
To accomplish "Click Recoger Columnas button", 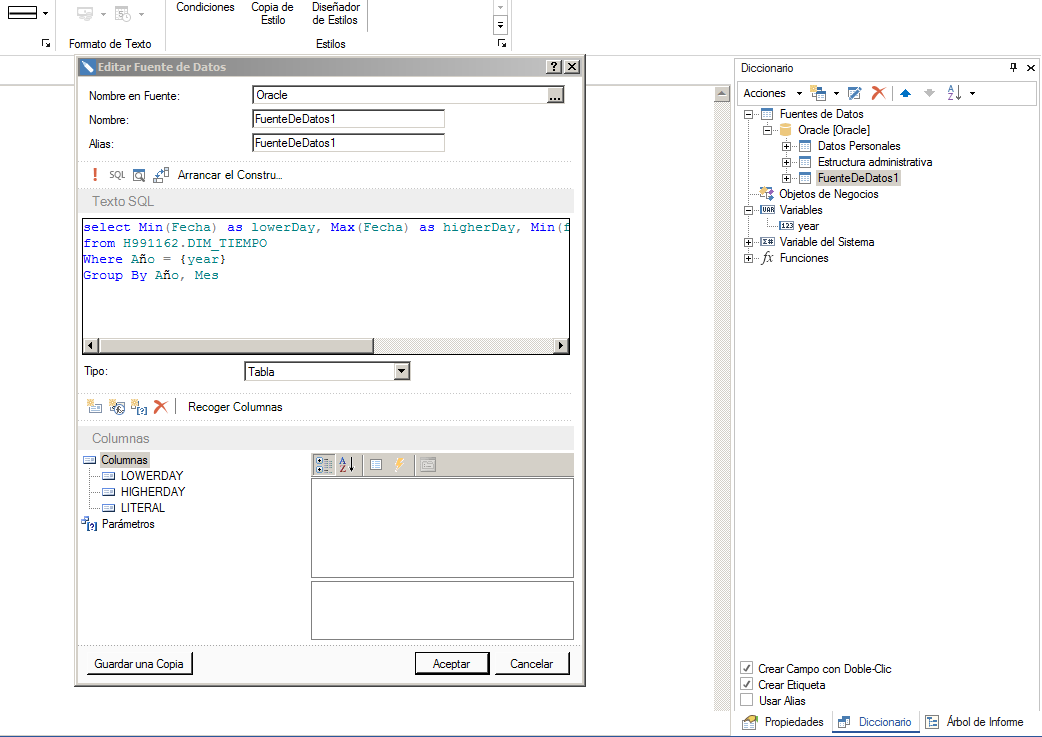I will click(235, 407).
